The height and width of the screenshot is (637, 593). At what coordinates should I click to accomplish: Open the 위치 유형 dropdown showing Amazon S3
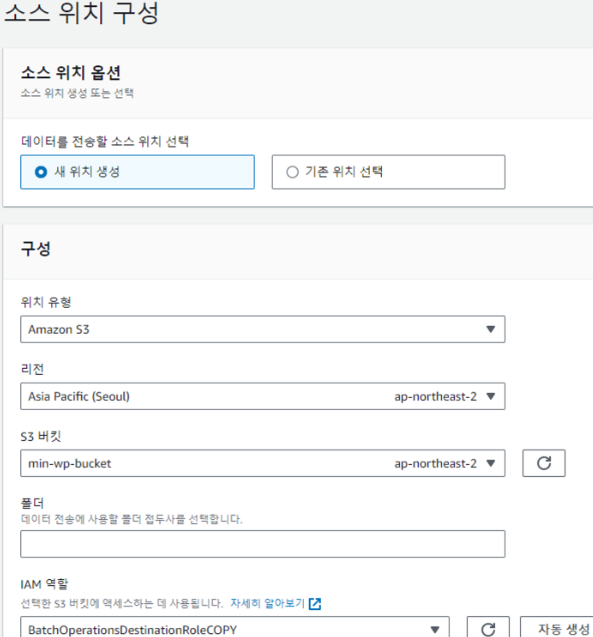263,329
